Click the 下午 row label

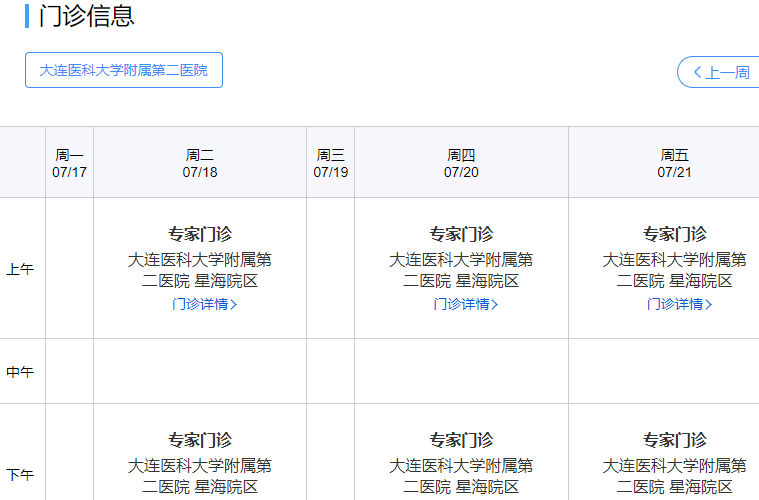pos(21,474)
